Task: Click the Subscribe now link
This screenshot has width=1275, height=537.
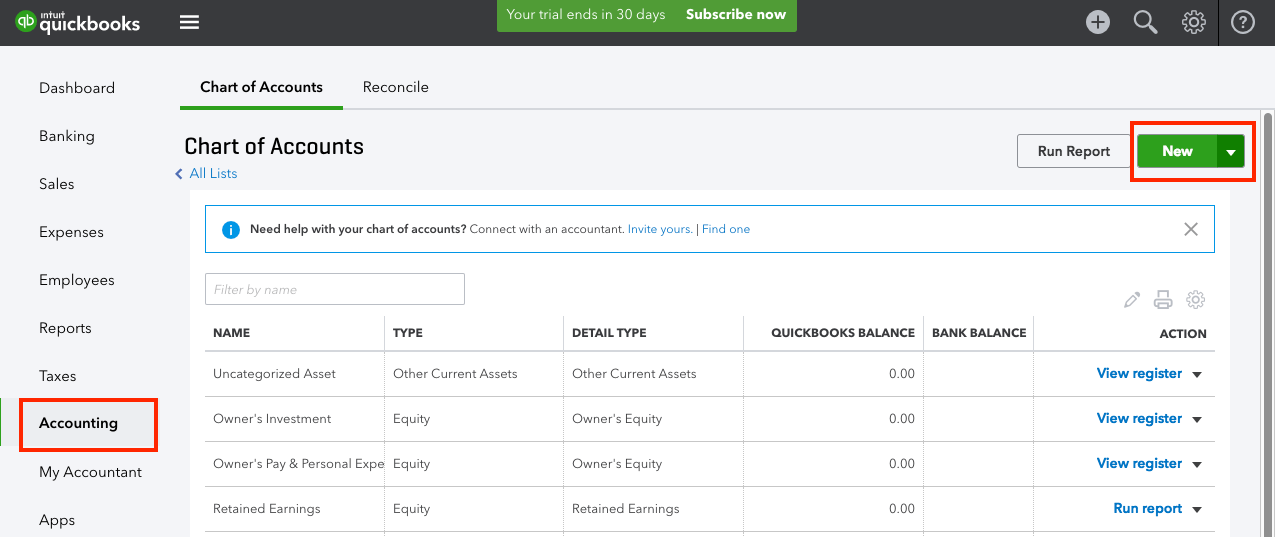Action: point(736,14)
